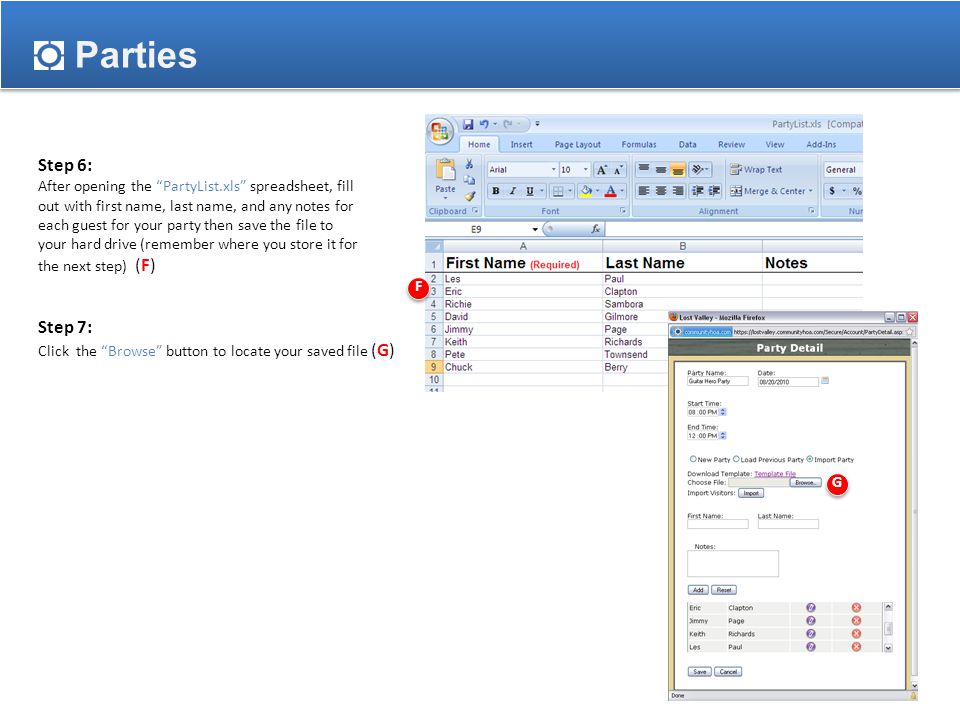This screenshot has width=960, height=720.
Task: Click info icon for Eric Clapton row
Action: pyautogui.click(x=811, y=607)
